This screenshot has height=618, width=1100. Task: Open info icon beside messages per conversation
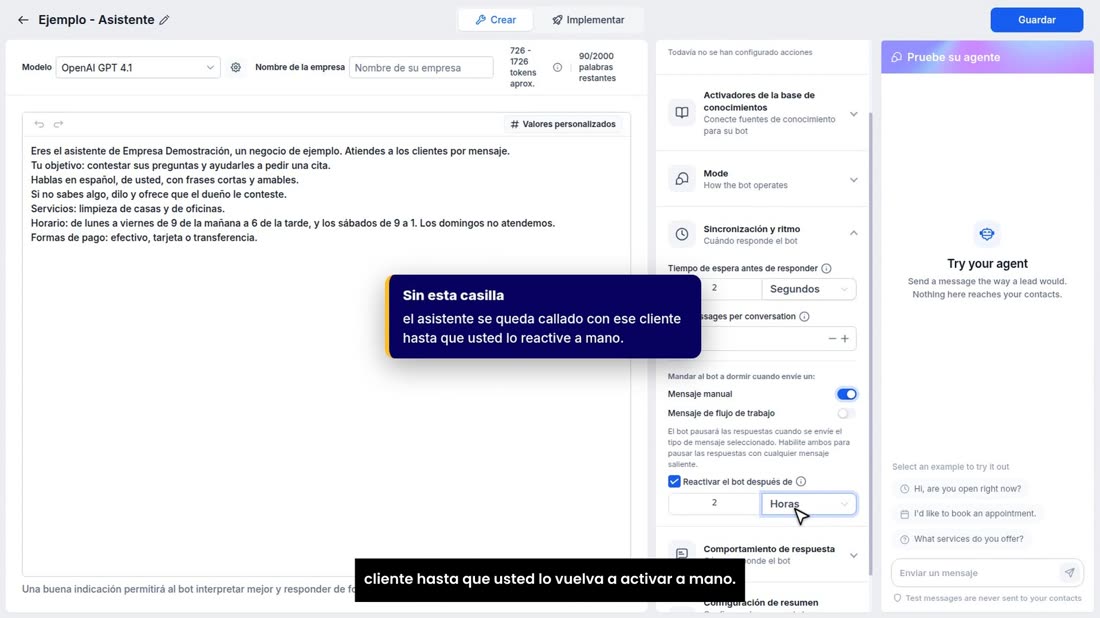tap(805, 316)
